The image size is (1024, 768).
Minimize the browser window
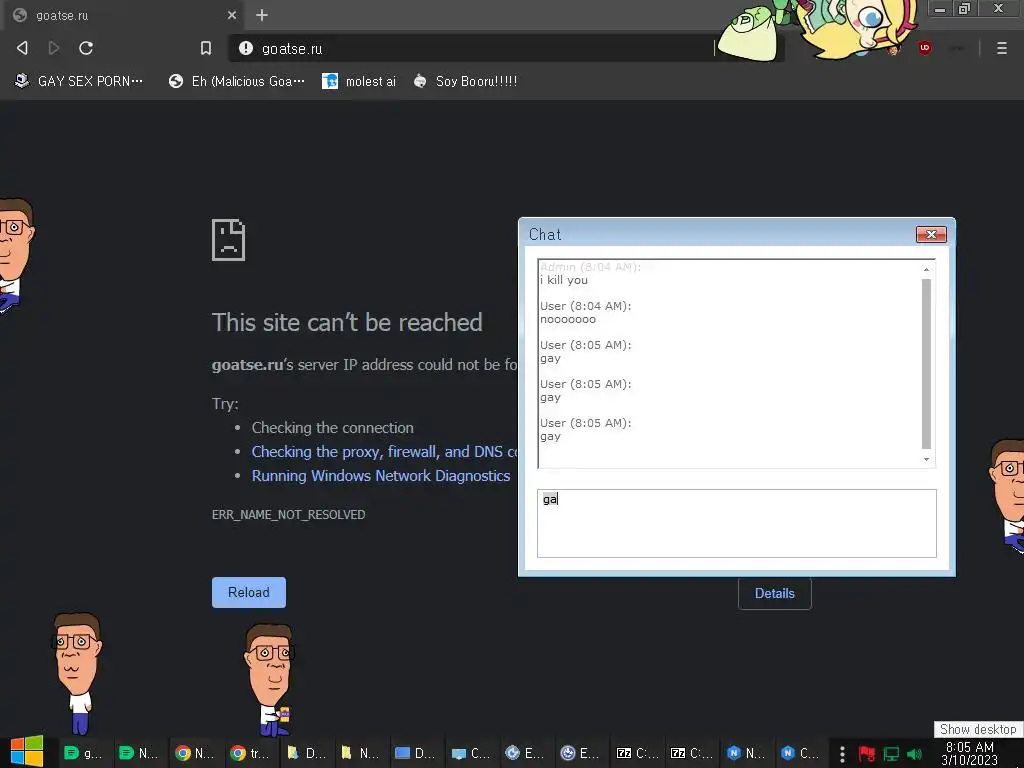pos(940,8)
